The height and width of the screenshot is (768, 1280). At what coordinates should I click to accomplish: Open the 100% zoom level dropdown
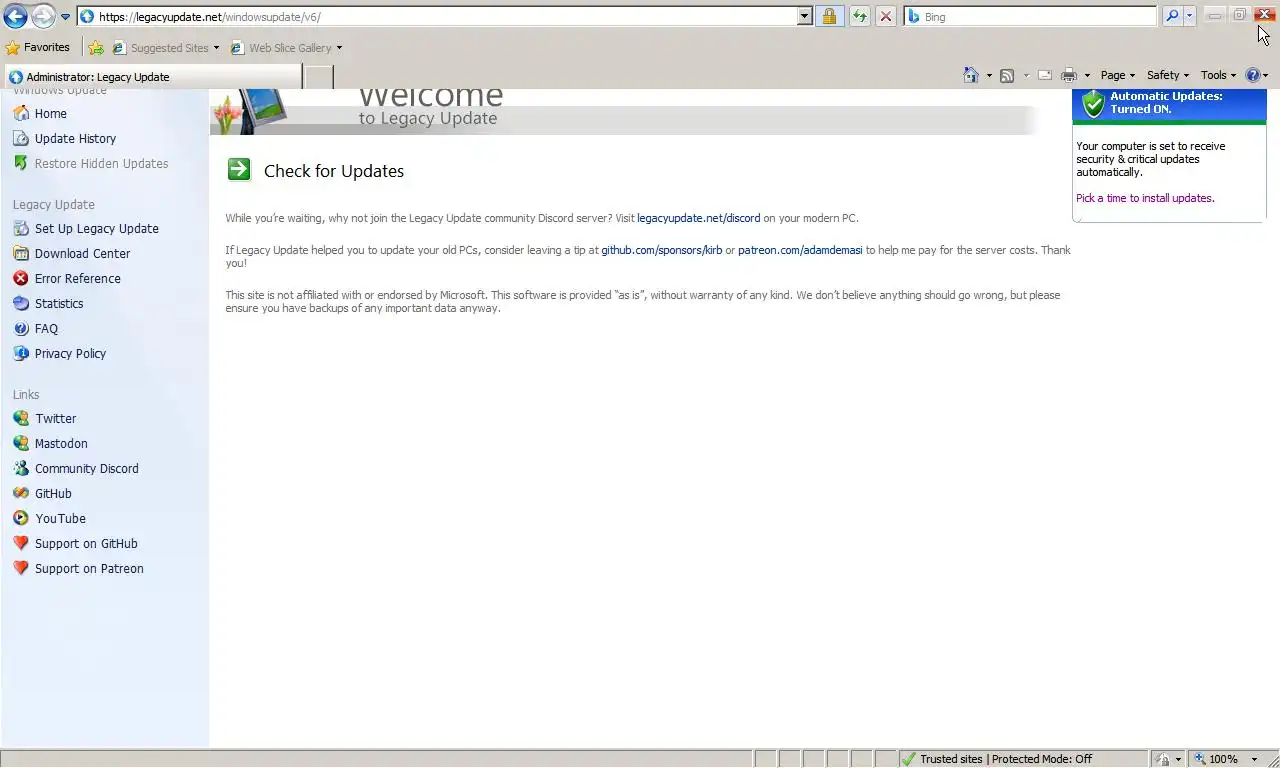click(1254, 759)
